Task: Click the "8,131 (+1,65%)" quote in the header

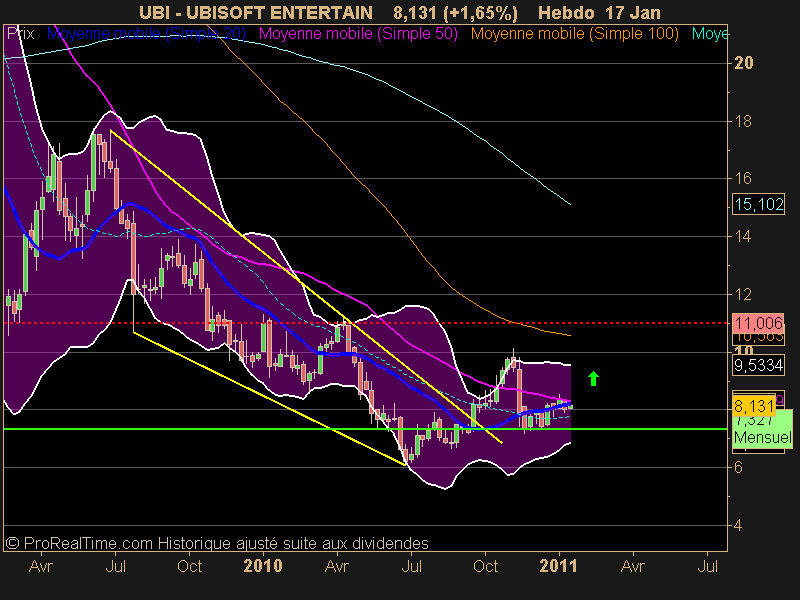Action: (456, 12)
